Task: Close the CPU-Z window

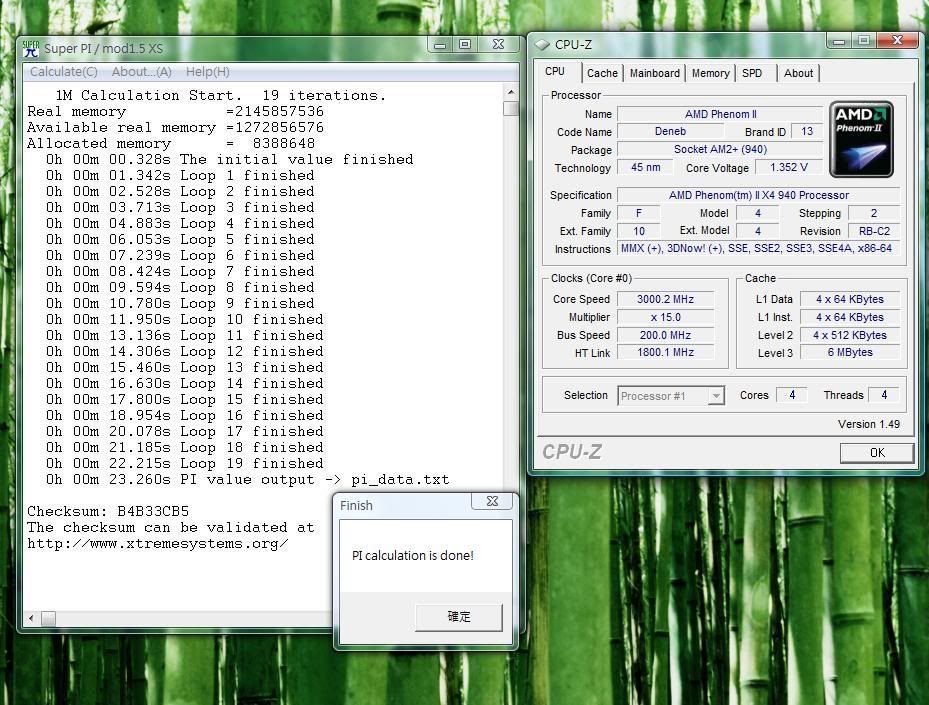Action: pyautogui.click(x=897, y=40)
